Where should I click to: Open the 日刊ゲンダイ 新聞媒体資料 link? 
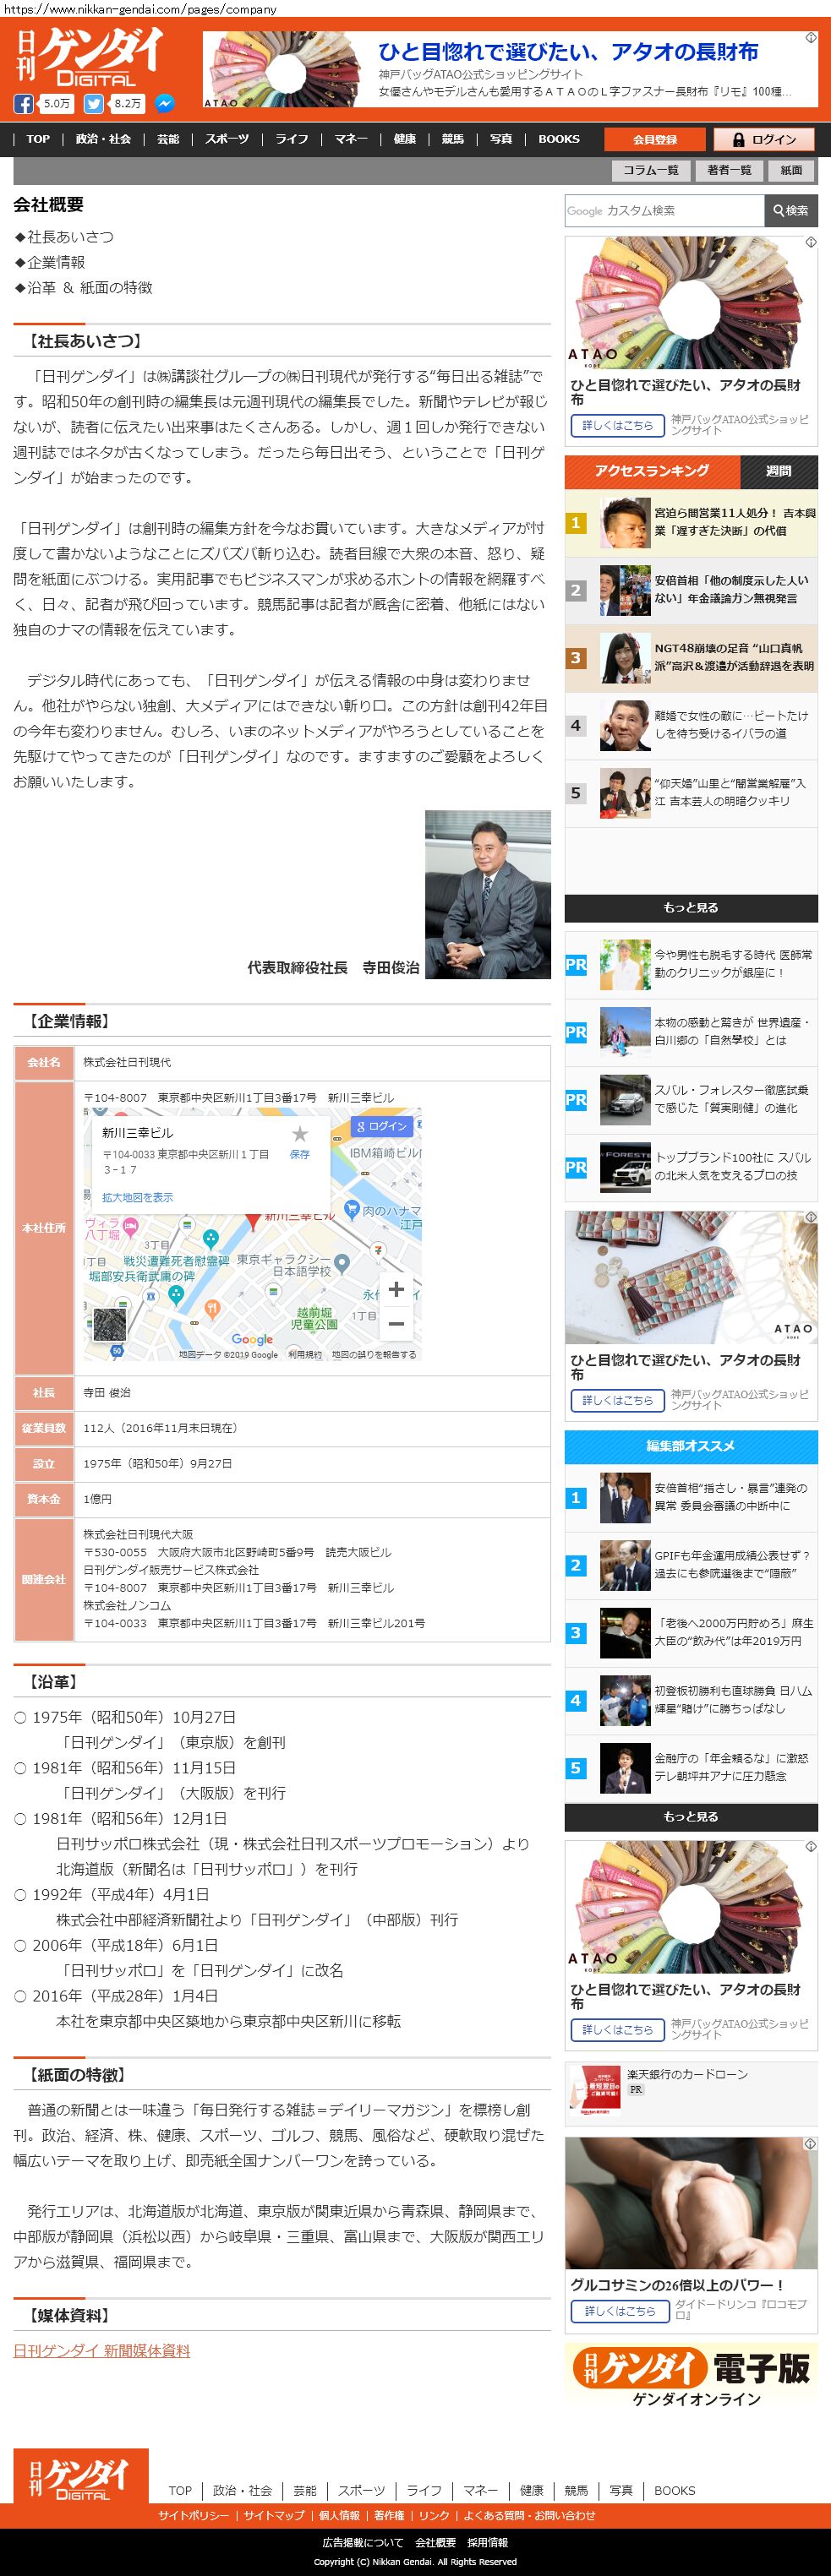click(102, 2350)
